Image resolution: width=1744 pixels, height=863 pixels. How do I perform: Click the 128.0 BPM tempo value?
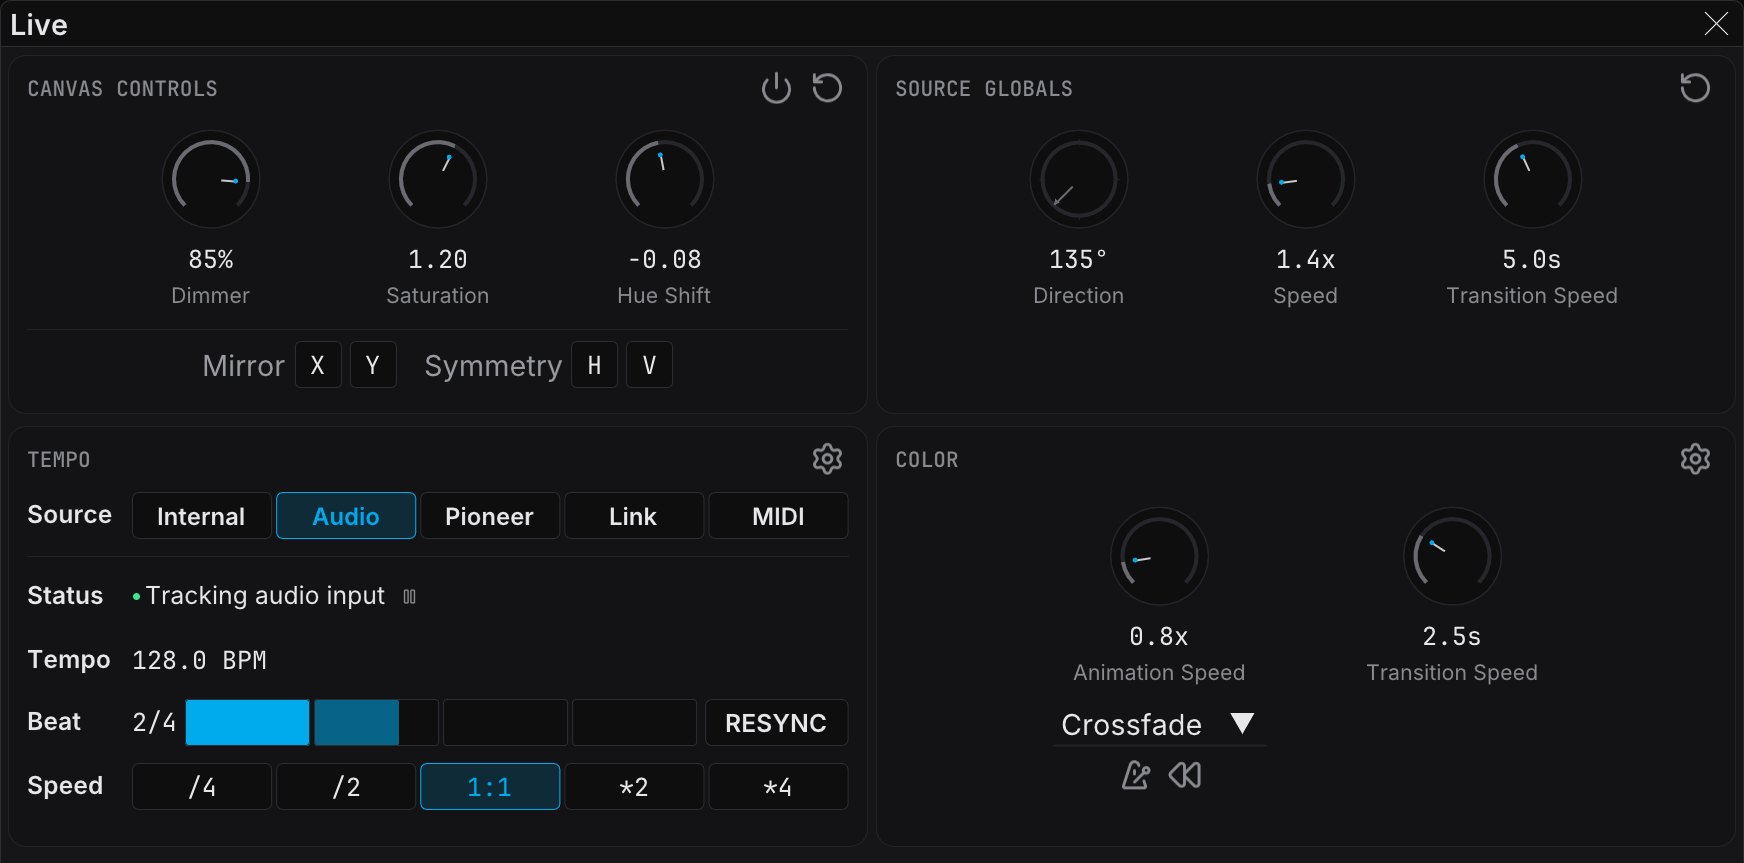click(199, 660)
